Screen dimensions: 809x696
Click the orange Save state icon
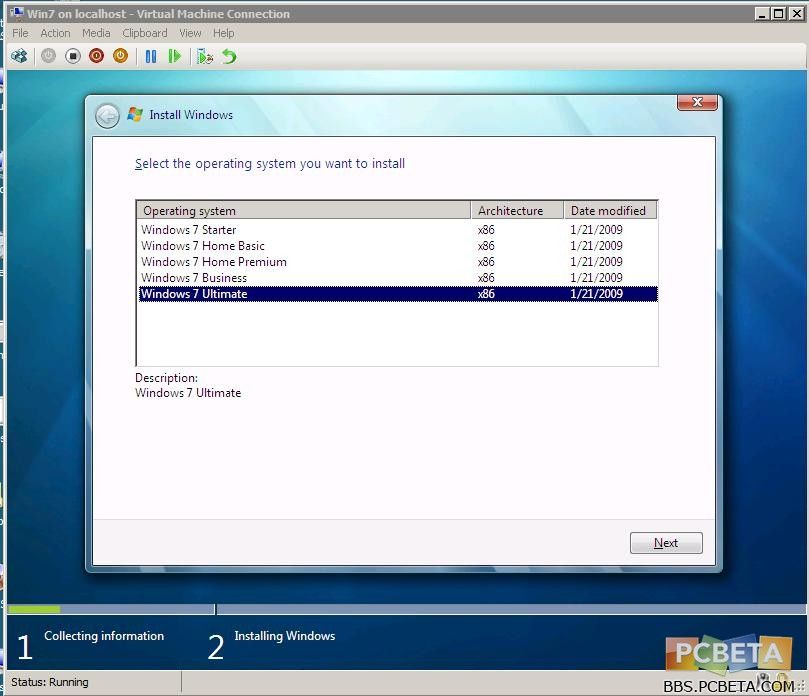pos(120,56)
